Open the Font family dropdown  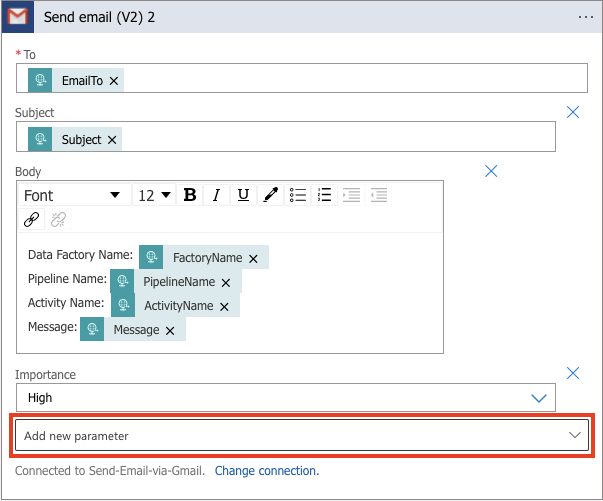click(x=72, y=195)
